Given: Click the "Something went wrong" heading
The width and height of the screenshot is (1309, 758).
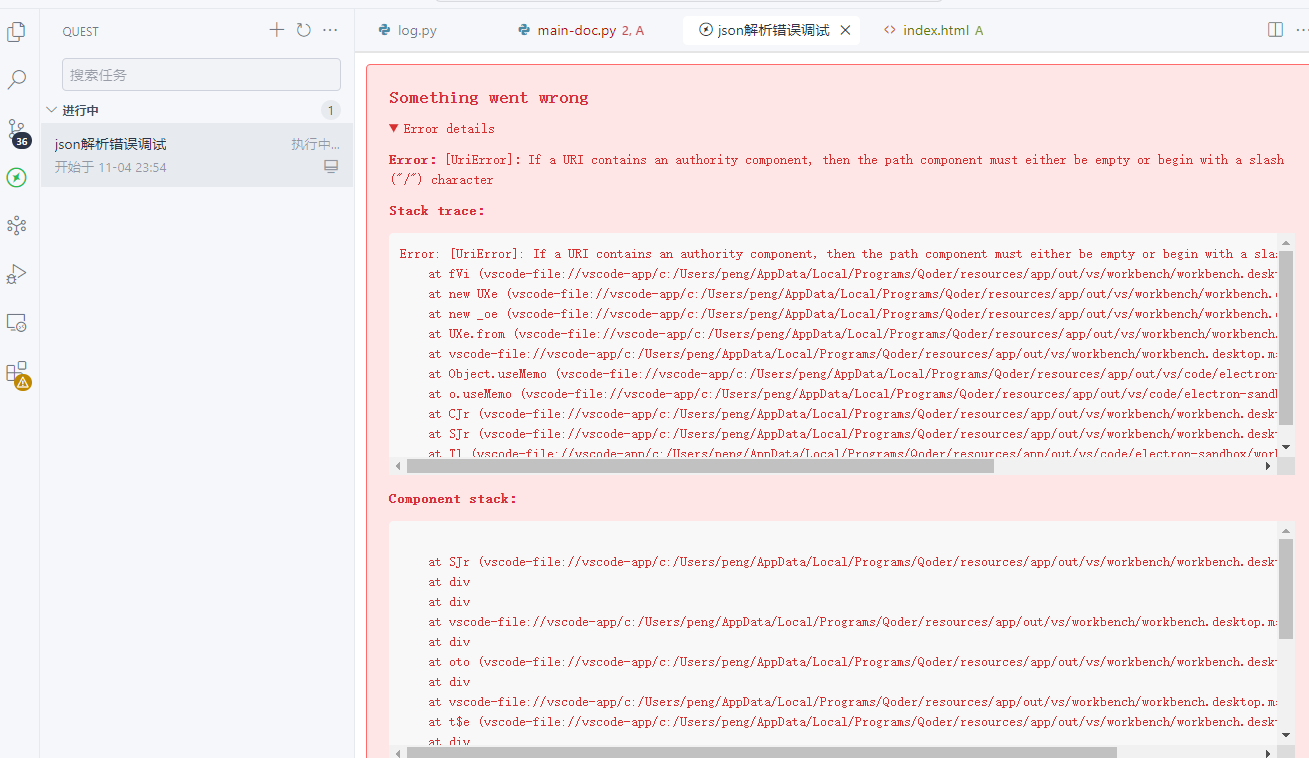Looking at the screenshot, I should point(489,98).
